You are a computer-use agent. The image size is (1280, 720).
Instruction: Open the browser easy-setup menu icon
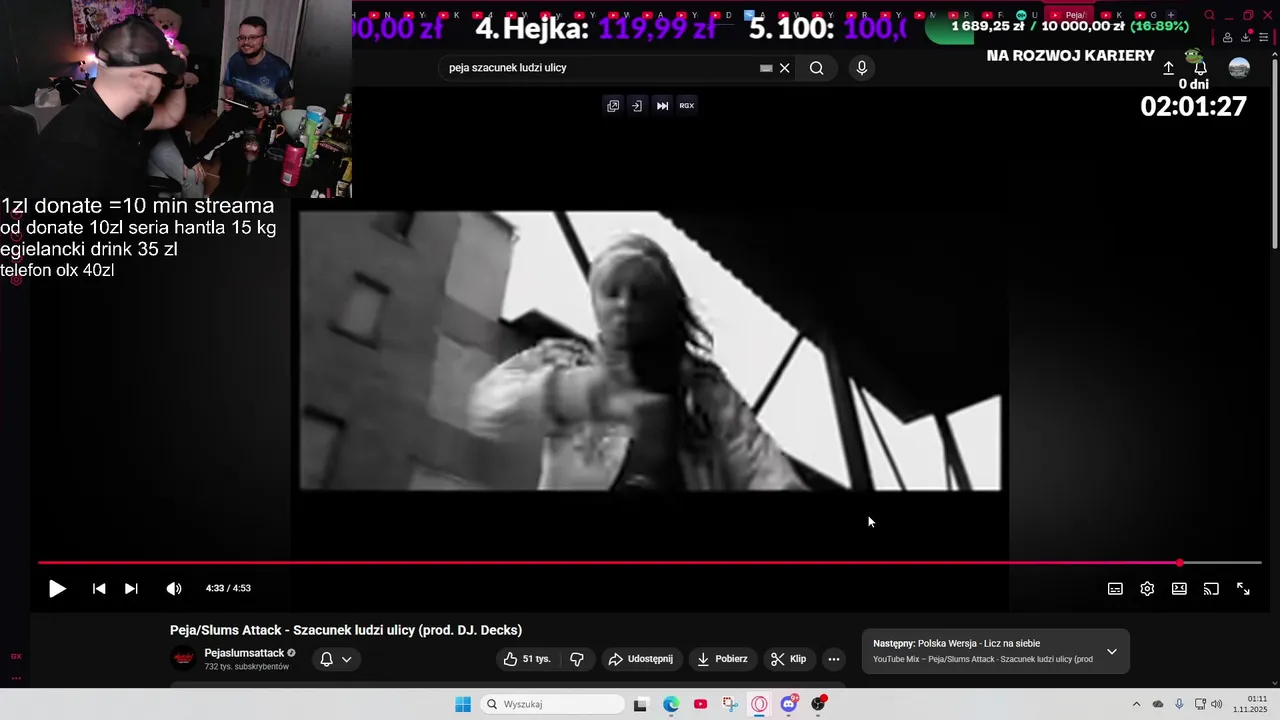point(1264,37)
